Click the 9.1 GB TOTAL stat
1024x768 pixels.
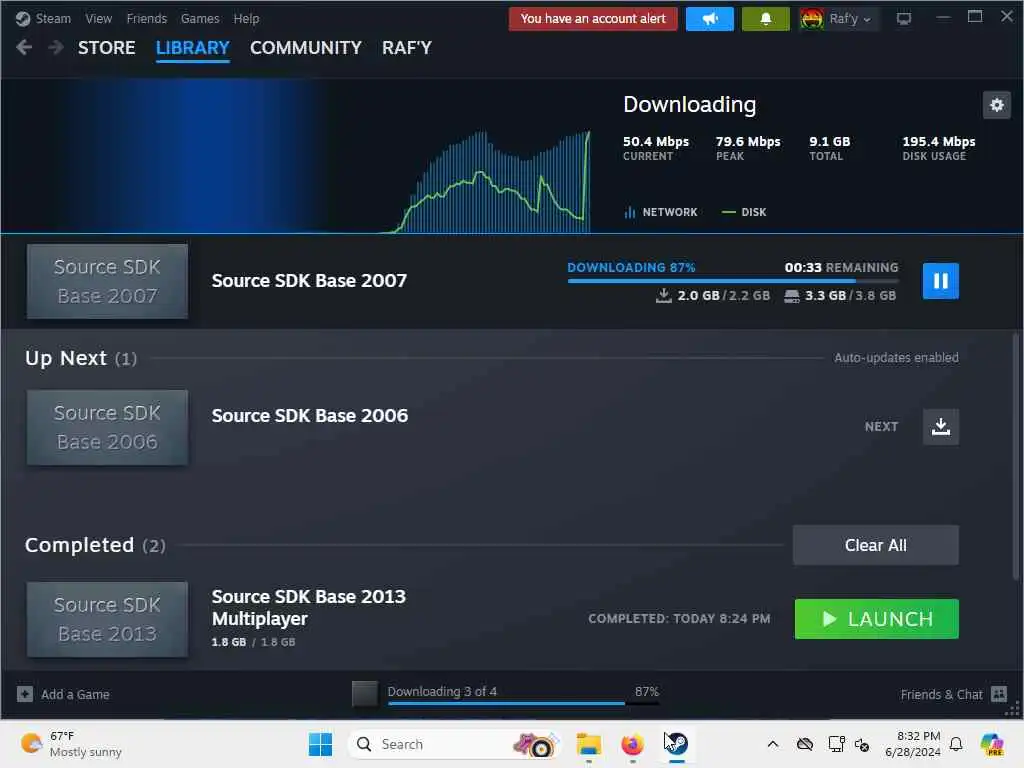point(829,148)
